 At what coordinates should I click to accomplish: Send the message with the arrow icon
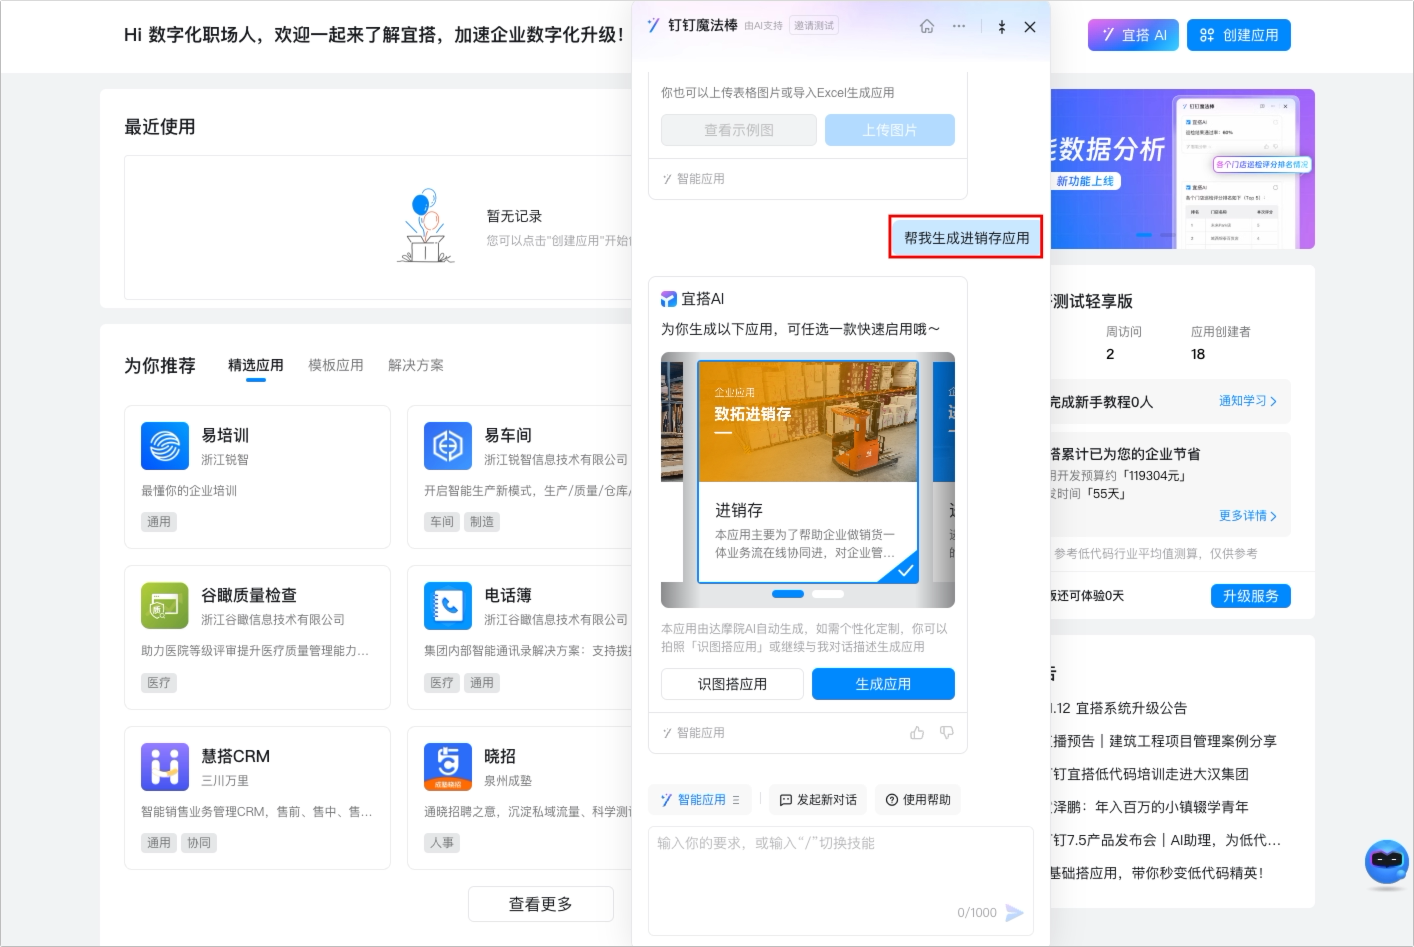coord(1014,912)
